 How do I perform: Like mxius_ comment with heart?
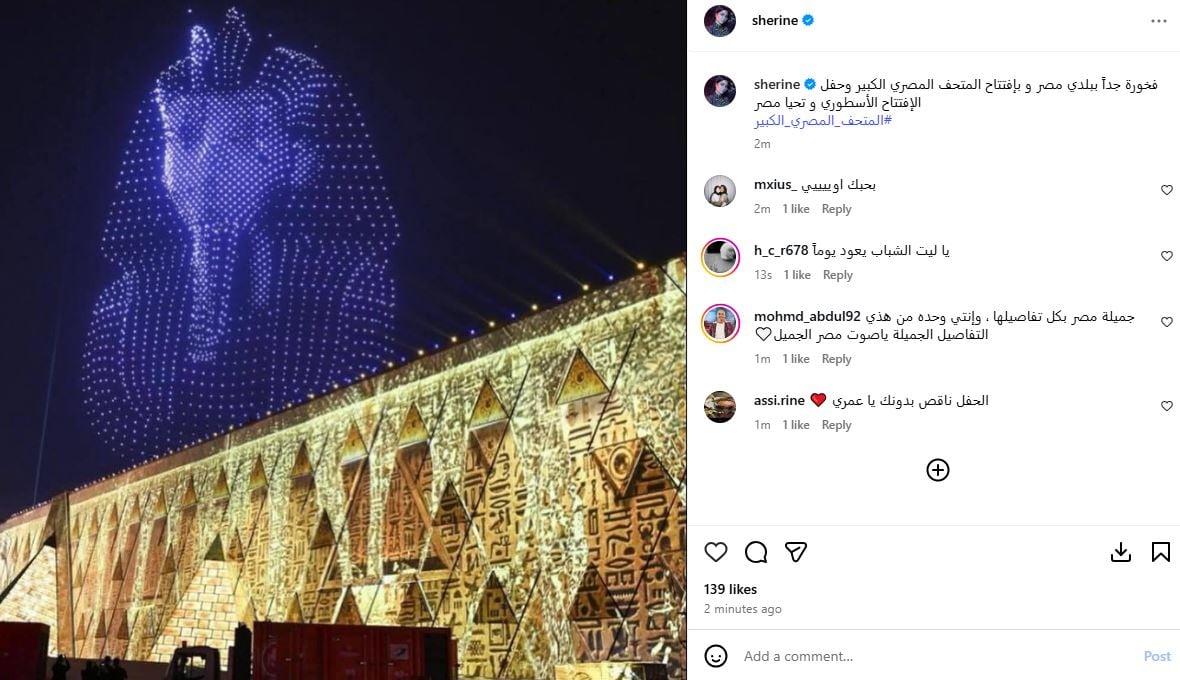point(1166,190)
